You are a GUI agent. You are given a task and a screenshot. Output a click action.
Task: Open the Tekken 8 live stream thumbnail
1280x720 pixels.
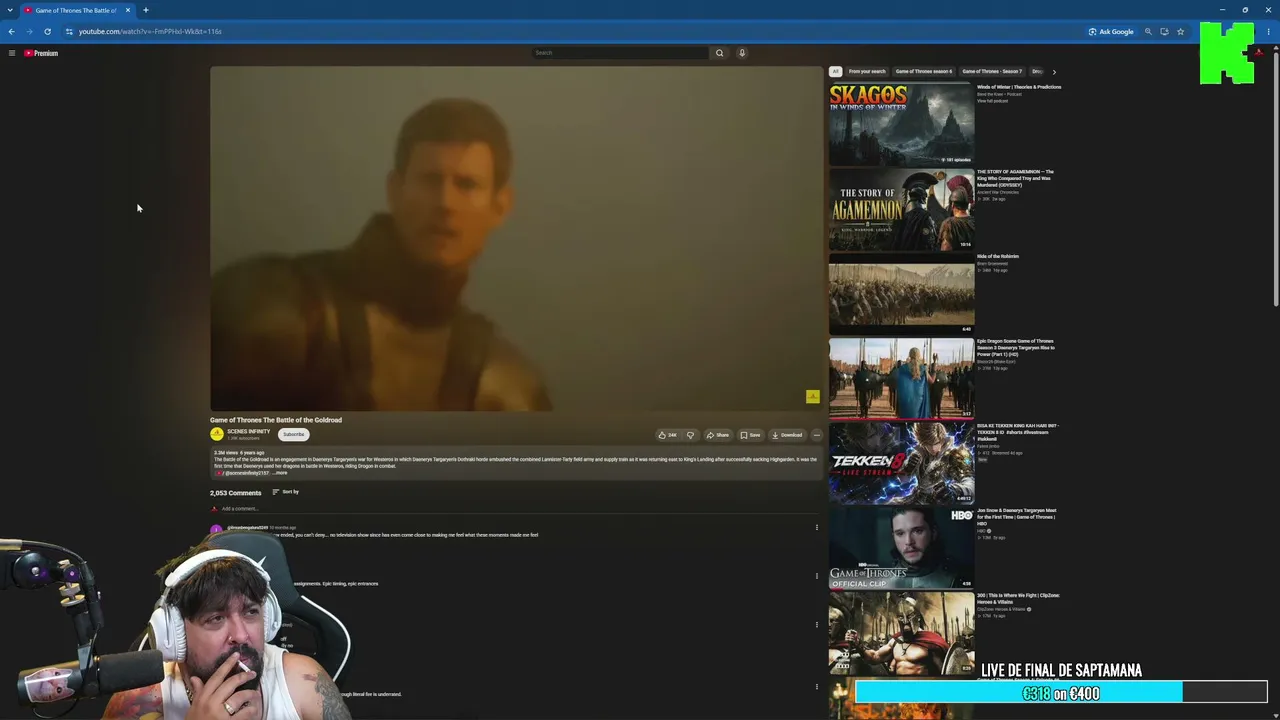tap(901, 463)
